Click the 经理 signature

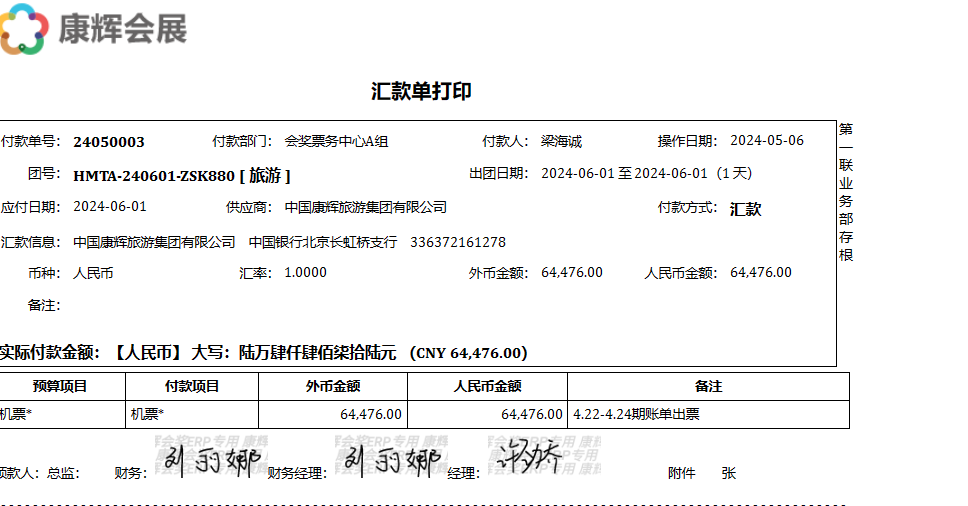coord(528,459)
